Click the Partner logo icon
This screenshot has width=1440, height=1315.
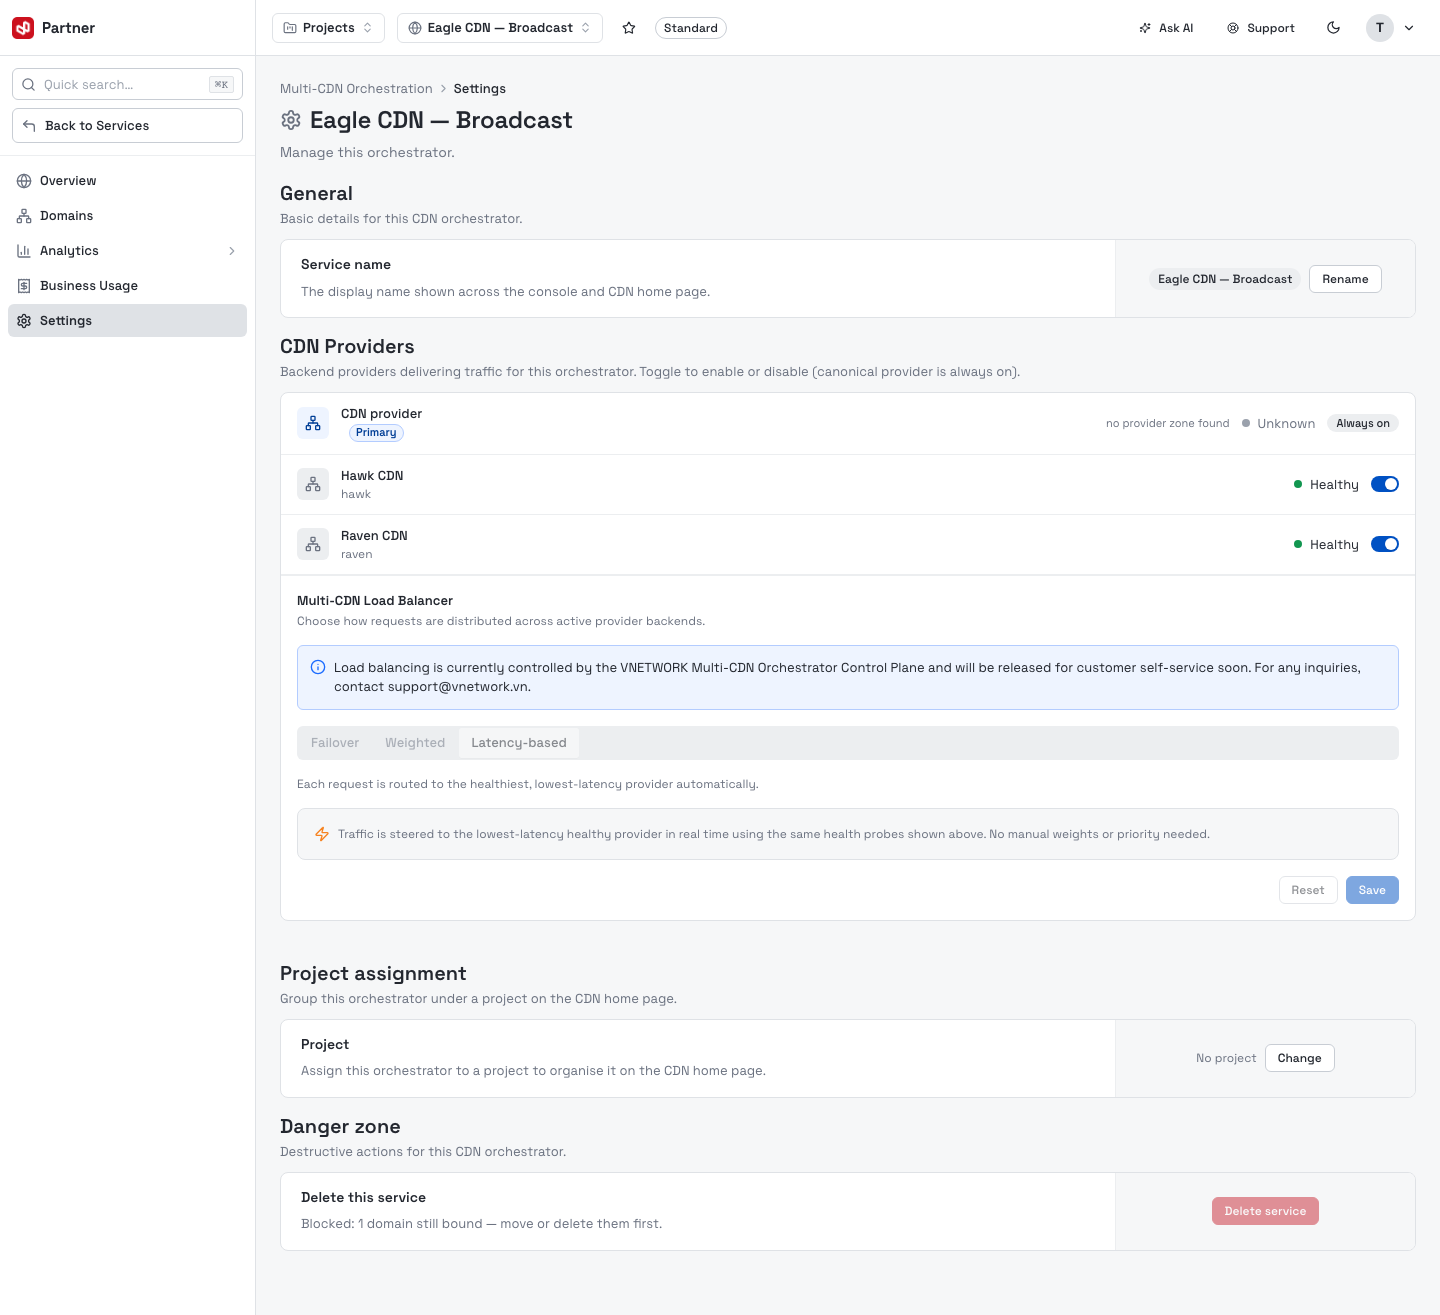[23, 28]
